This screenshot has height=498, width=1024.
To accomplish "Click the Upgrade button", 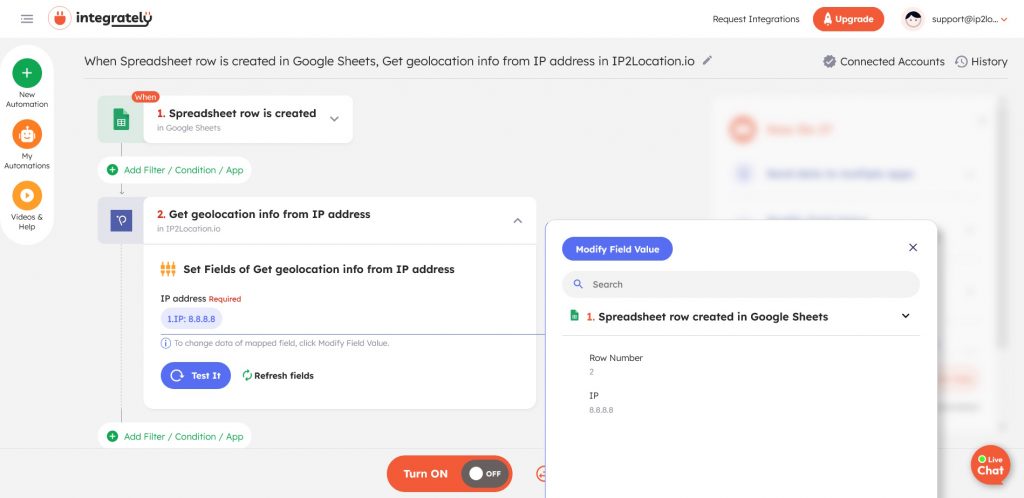I will (x=848, y=19).
